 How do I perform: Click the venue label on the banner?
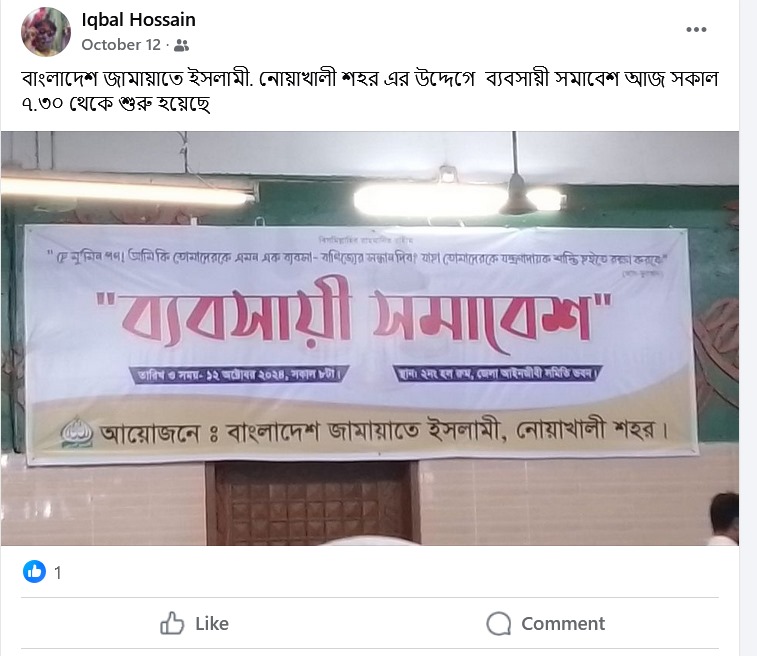(497, 373)
